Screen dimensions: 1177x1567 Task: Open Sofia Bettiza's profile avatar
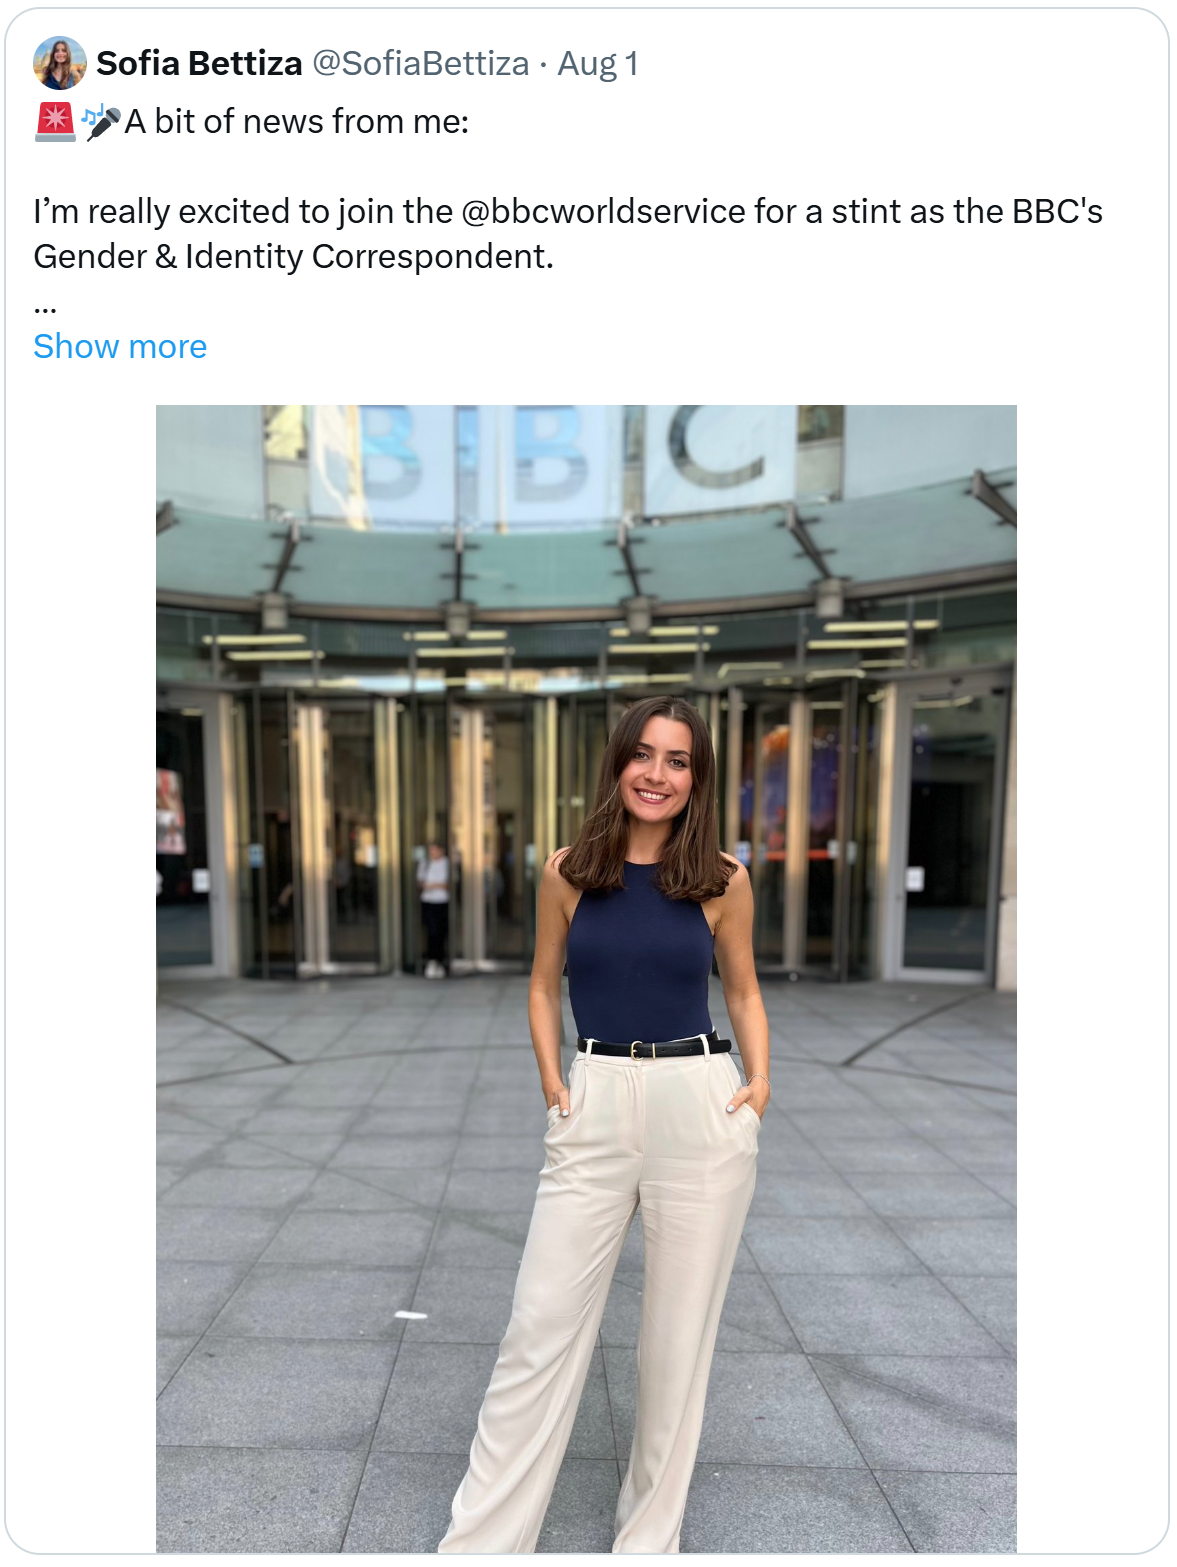click(60, 63)
